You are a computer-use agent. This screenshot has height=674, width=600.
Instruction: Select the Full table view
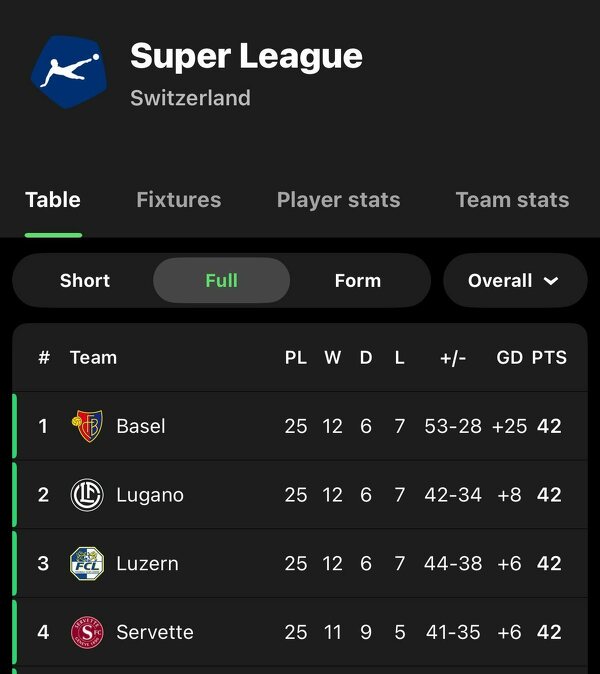coord(221,281)
